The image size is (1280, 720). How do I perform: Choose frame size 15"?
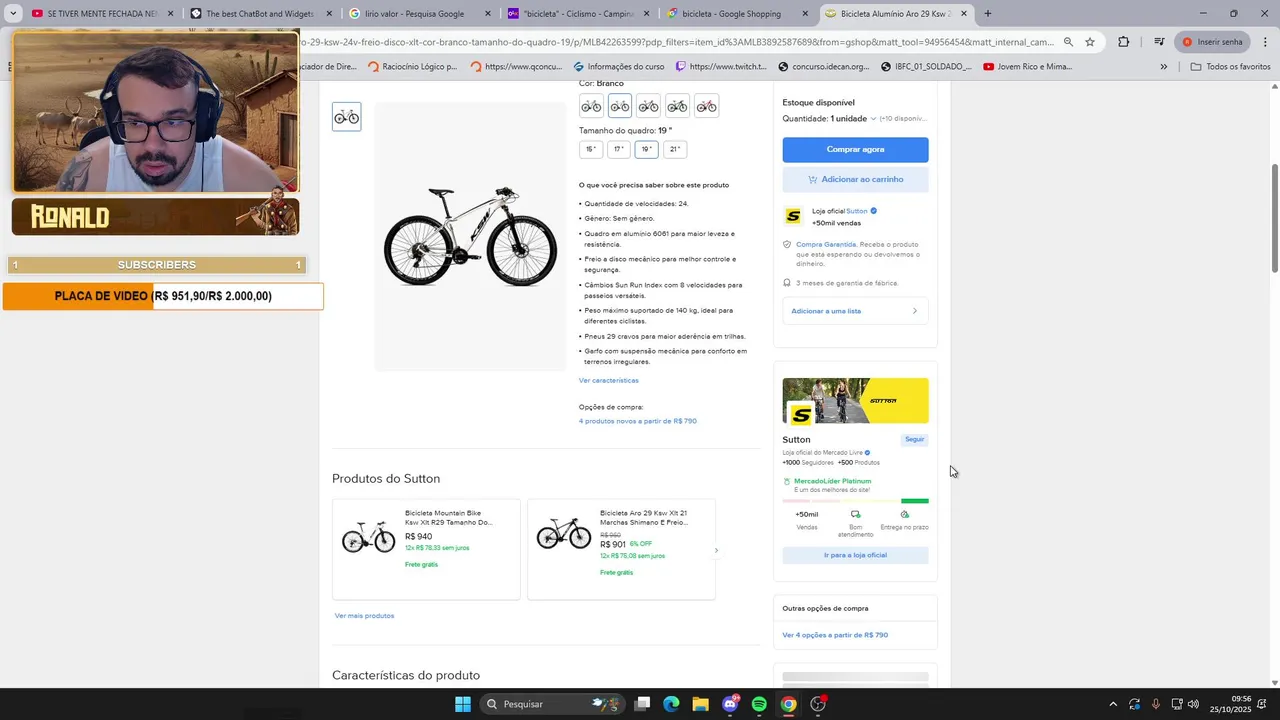tap(591, 149)
